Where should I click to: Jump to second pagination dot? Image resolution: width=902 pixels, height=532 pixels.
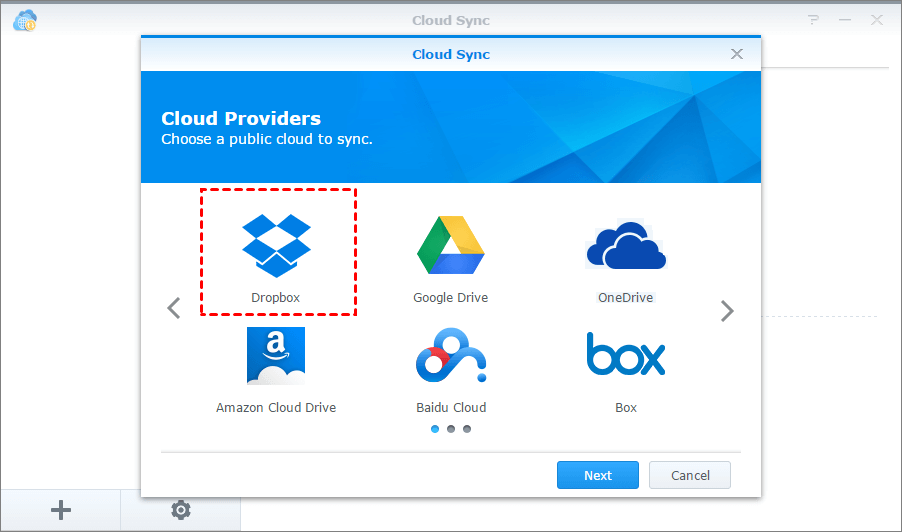point(451,428)
